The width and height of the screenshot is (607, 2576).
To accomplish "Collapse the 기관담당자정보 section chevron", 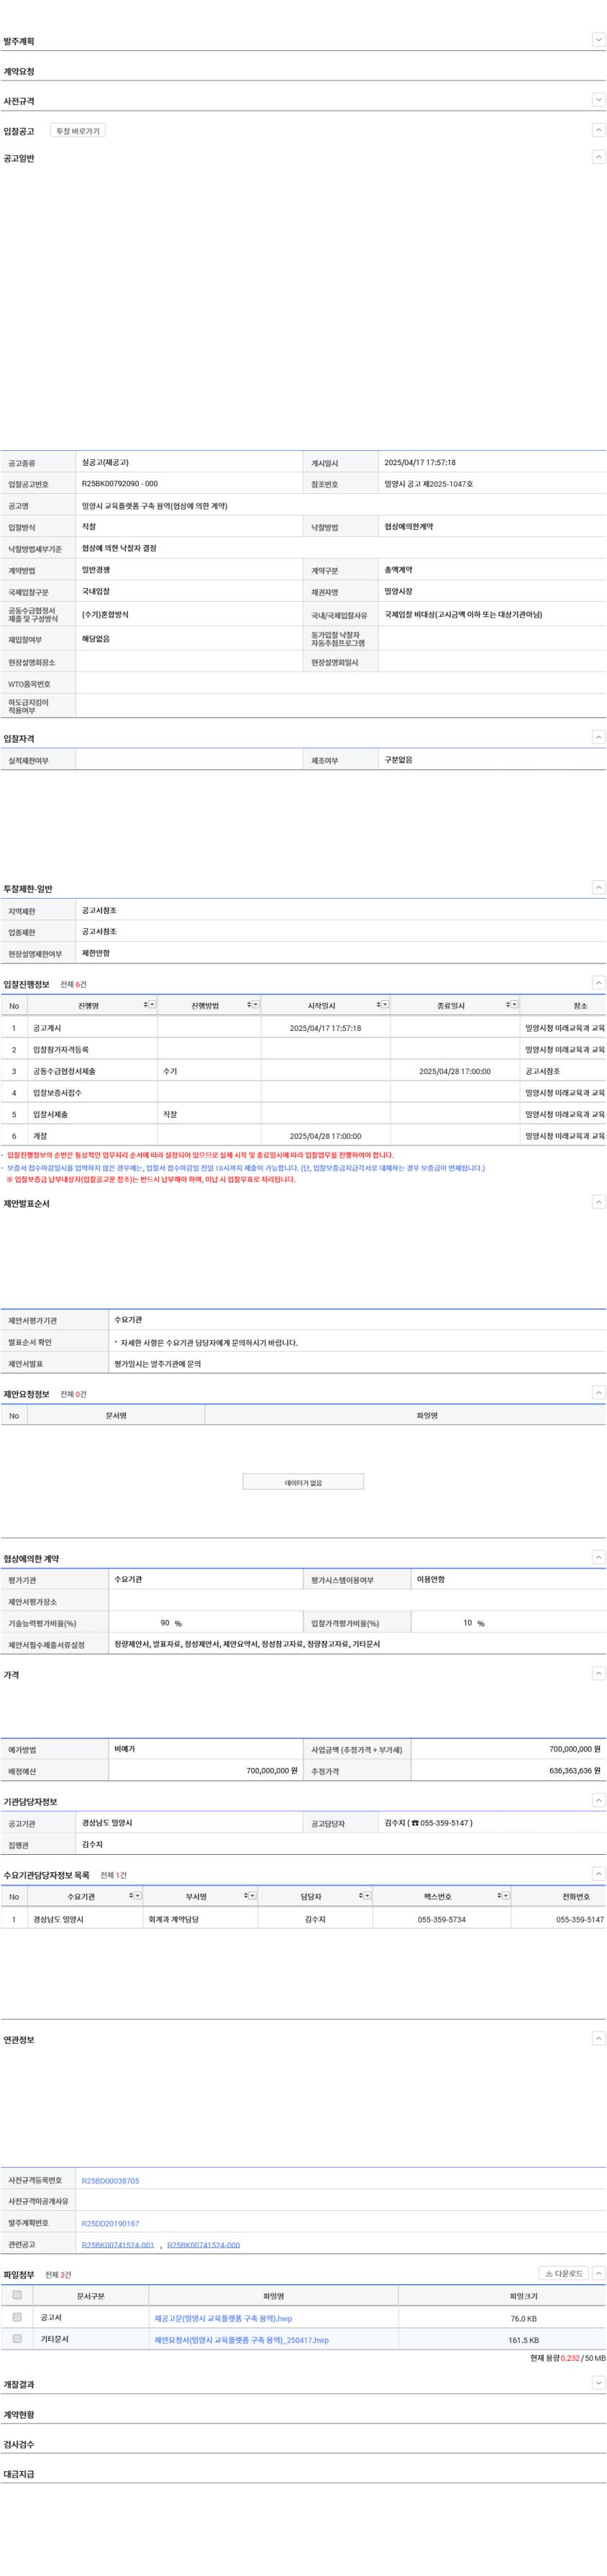I will (598, 1800).
